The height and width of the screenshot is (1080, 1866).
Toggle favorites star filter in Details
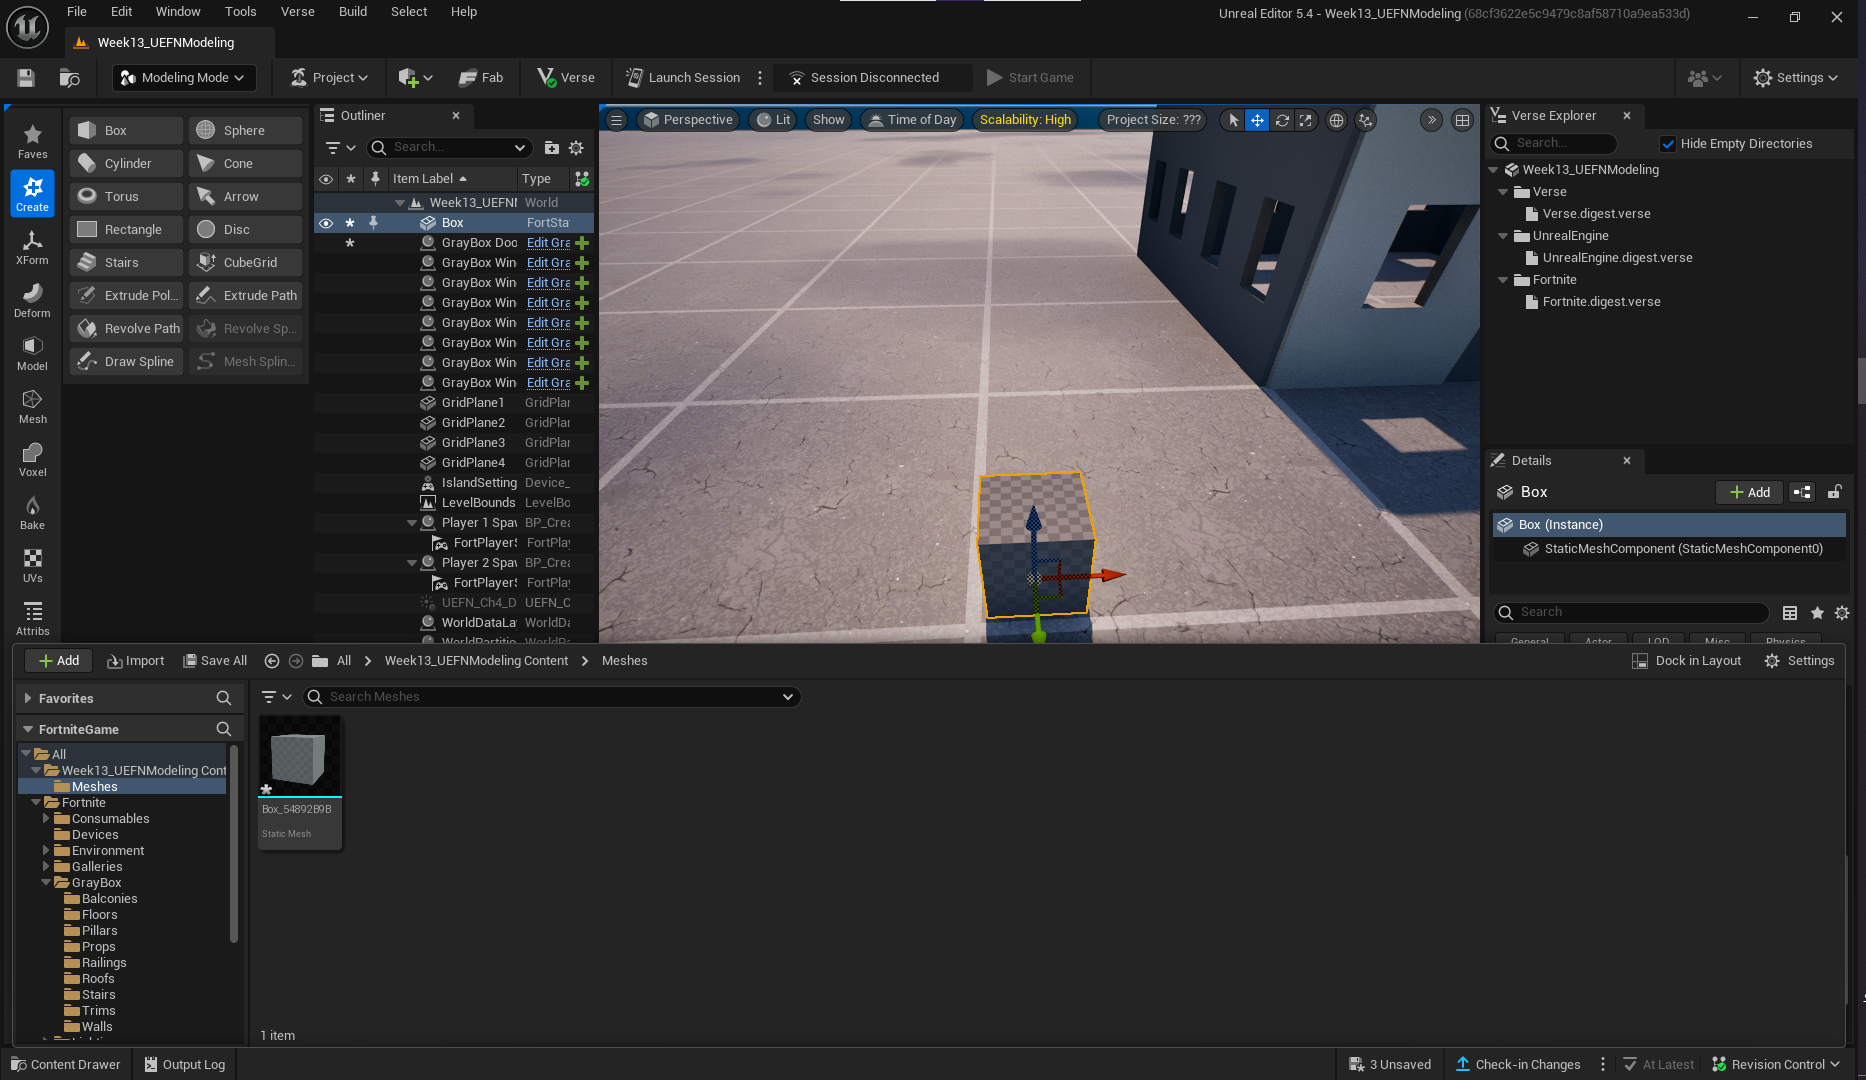tap(1817, 613)
